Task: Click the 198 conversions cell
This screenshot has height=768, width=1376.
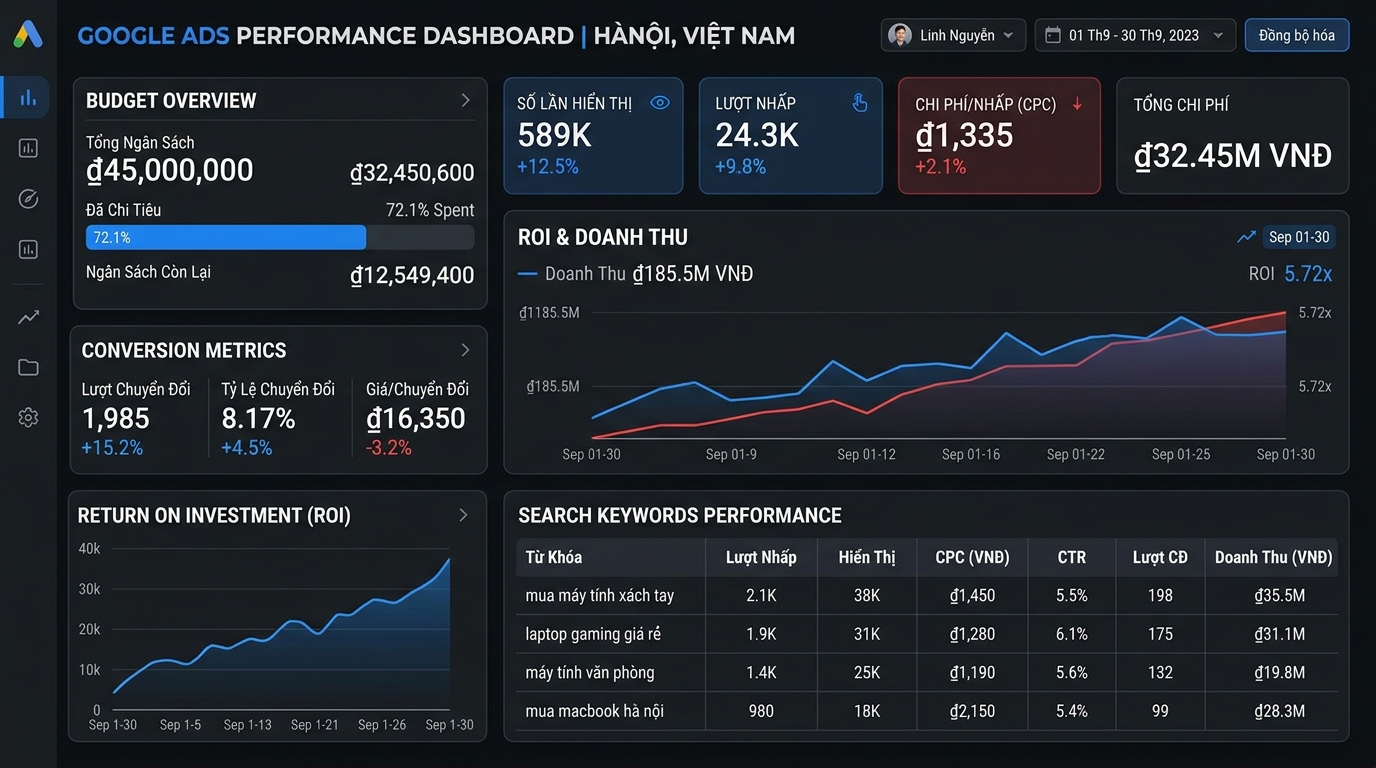Action: pyautogui.click(x=1160, y=595)
